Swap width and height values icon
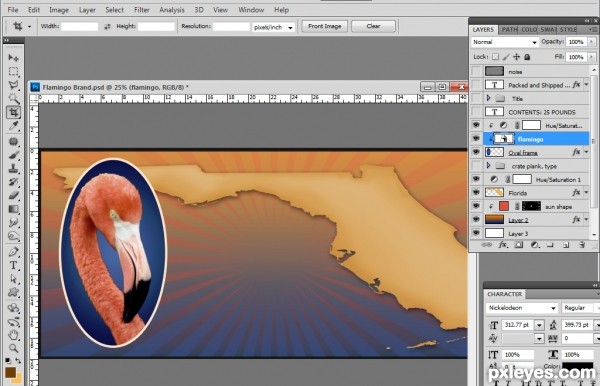Image resolution: width=600 pixels, height=386 pixels. click(107, 26)
